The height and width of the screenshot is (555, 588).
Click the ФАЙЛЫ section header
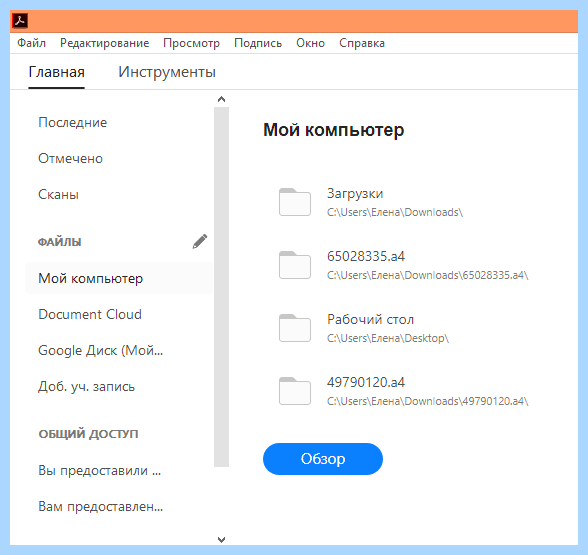[x=60, y=242]
